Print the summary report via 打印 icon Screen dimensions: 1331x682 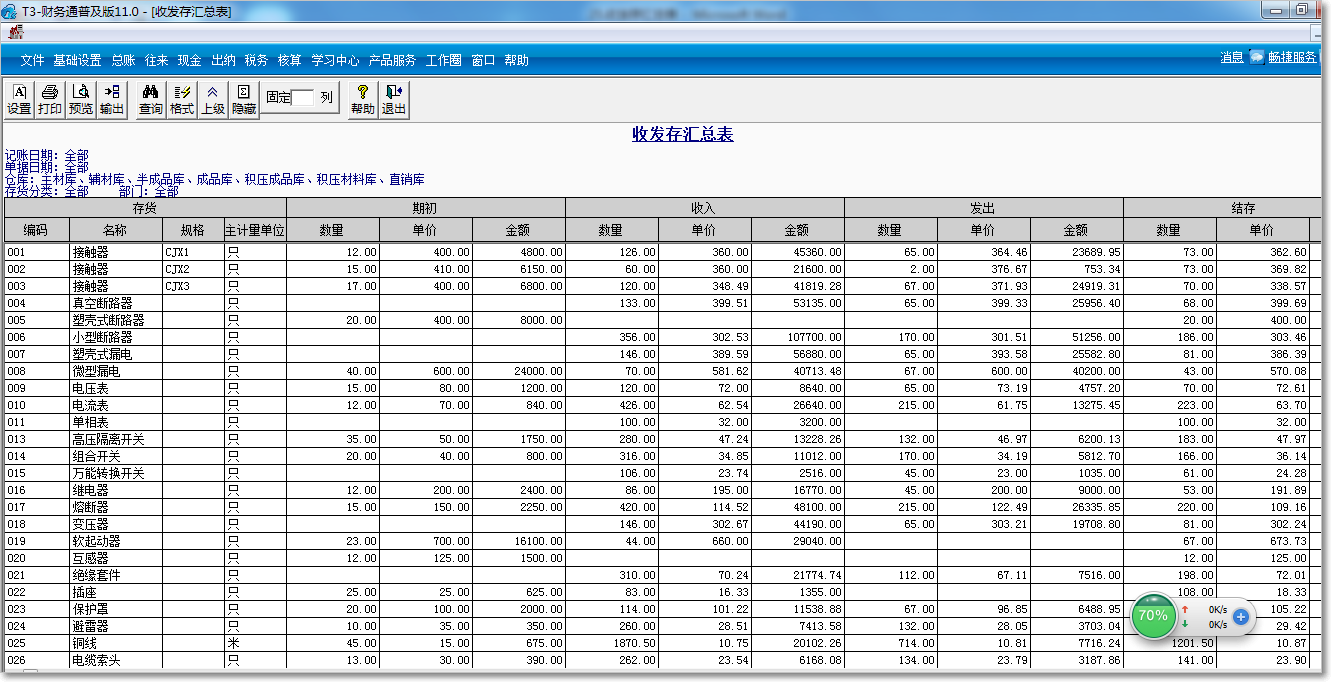[x=49, y=98]
